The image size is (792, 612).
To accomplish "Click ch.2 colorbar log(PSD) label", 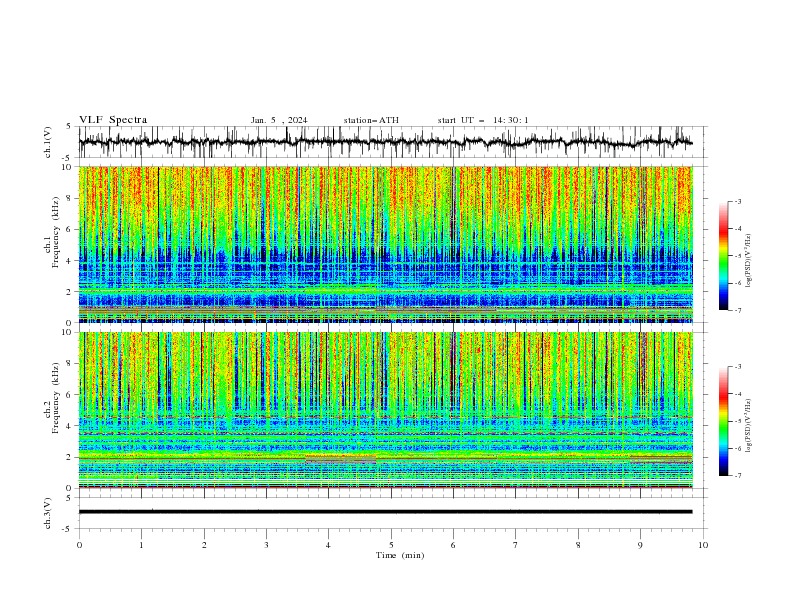I will 748,426.
